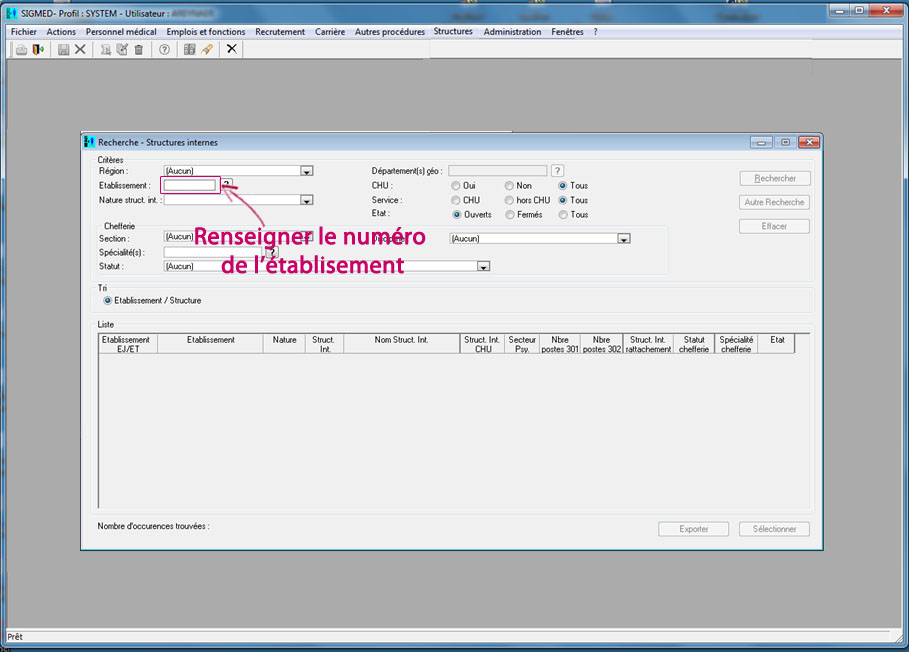This screenshot has width=909, height=652.
Task: Click the grey cancel X toolbar icon
Action: (80, 50)
